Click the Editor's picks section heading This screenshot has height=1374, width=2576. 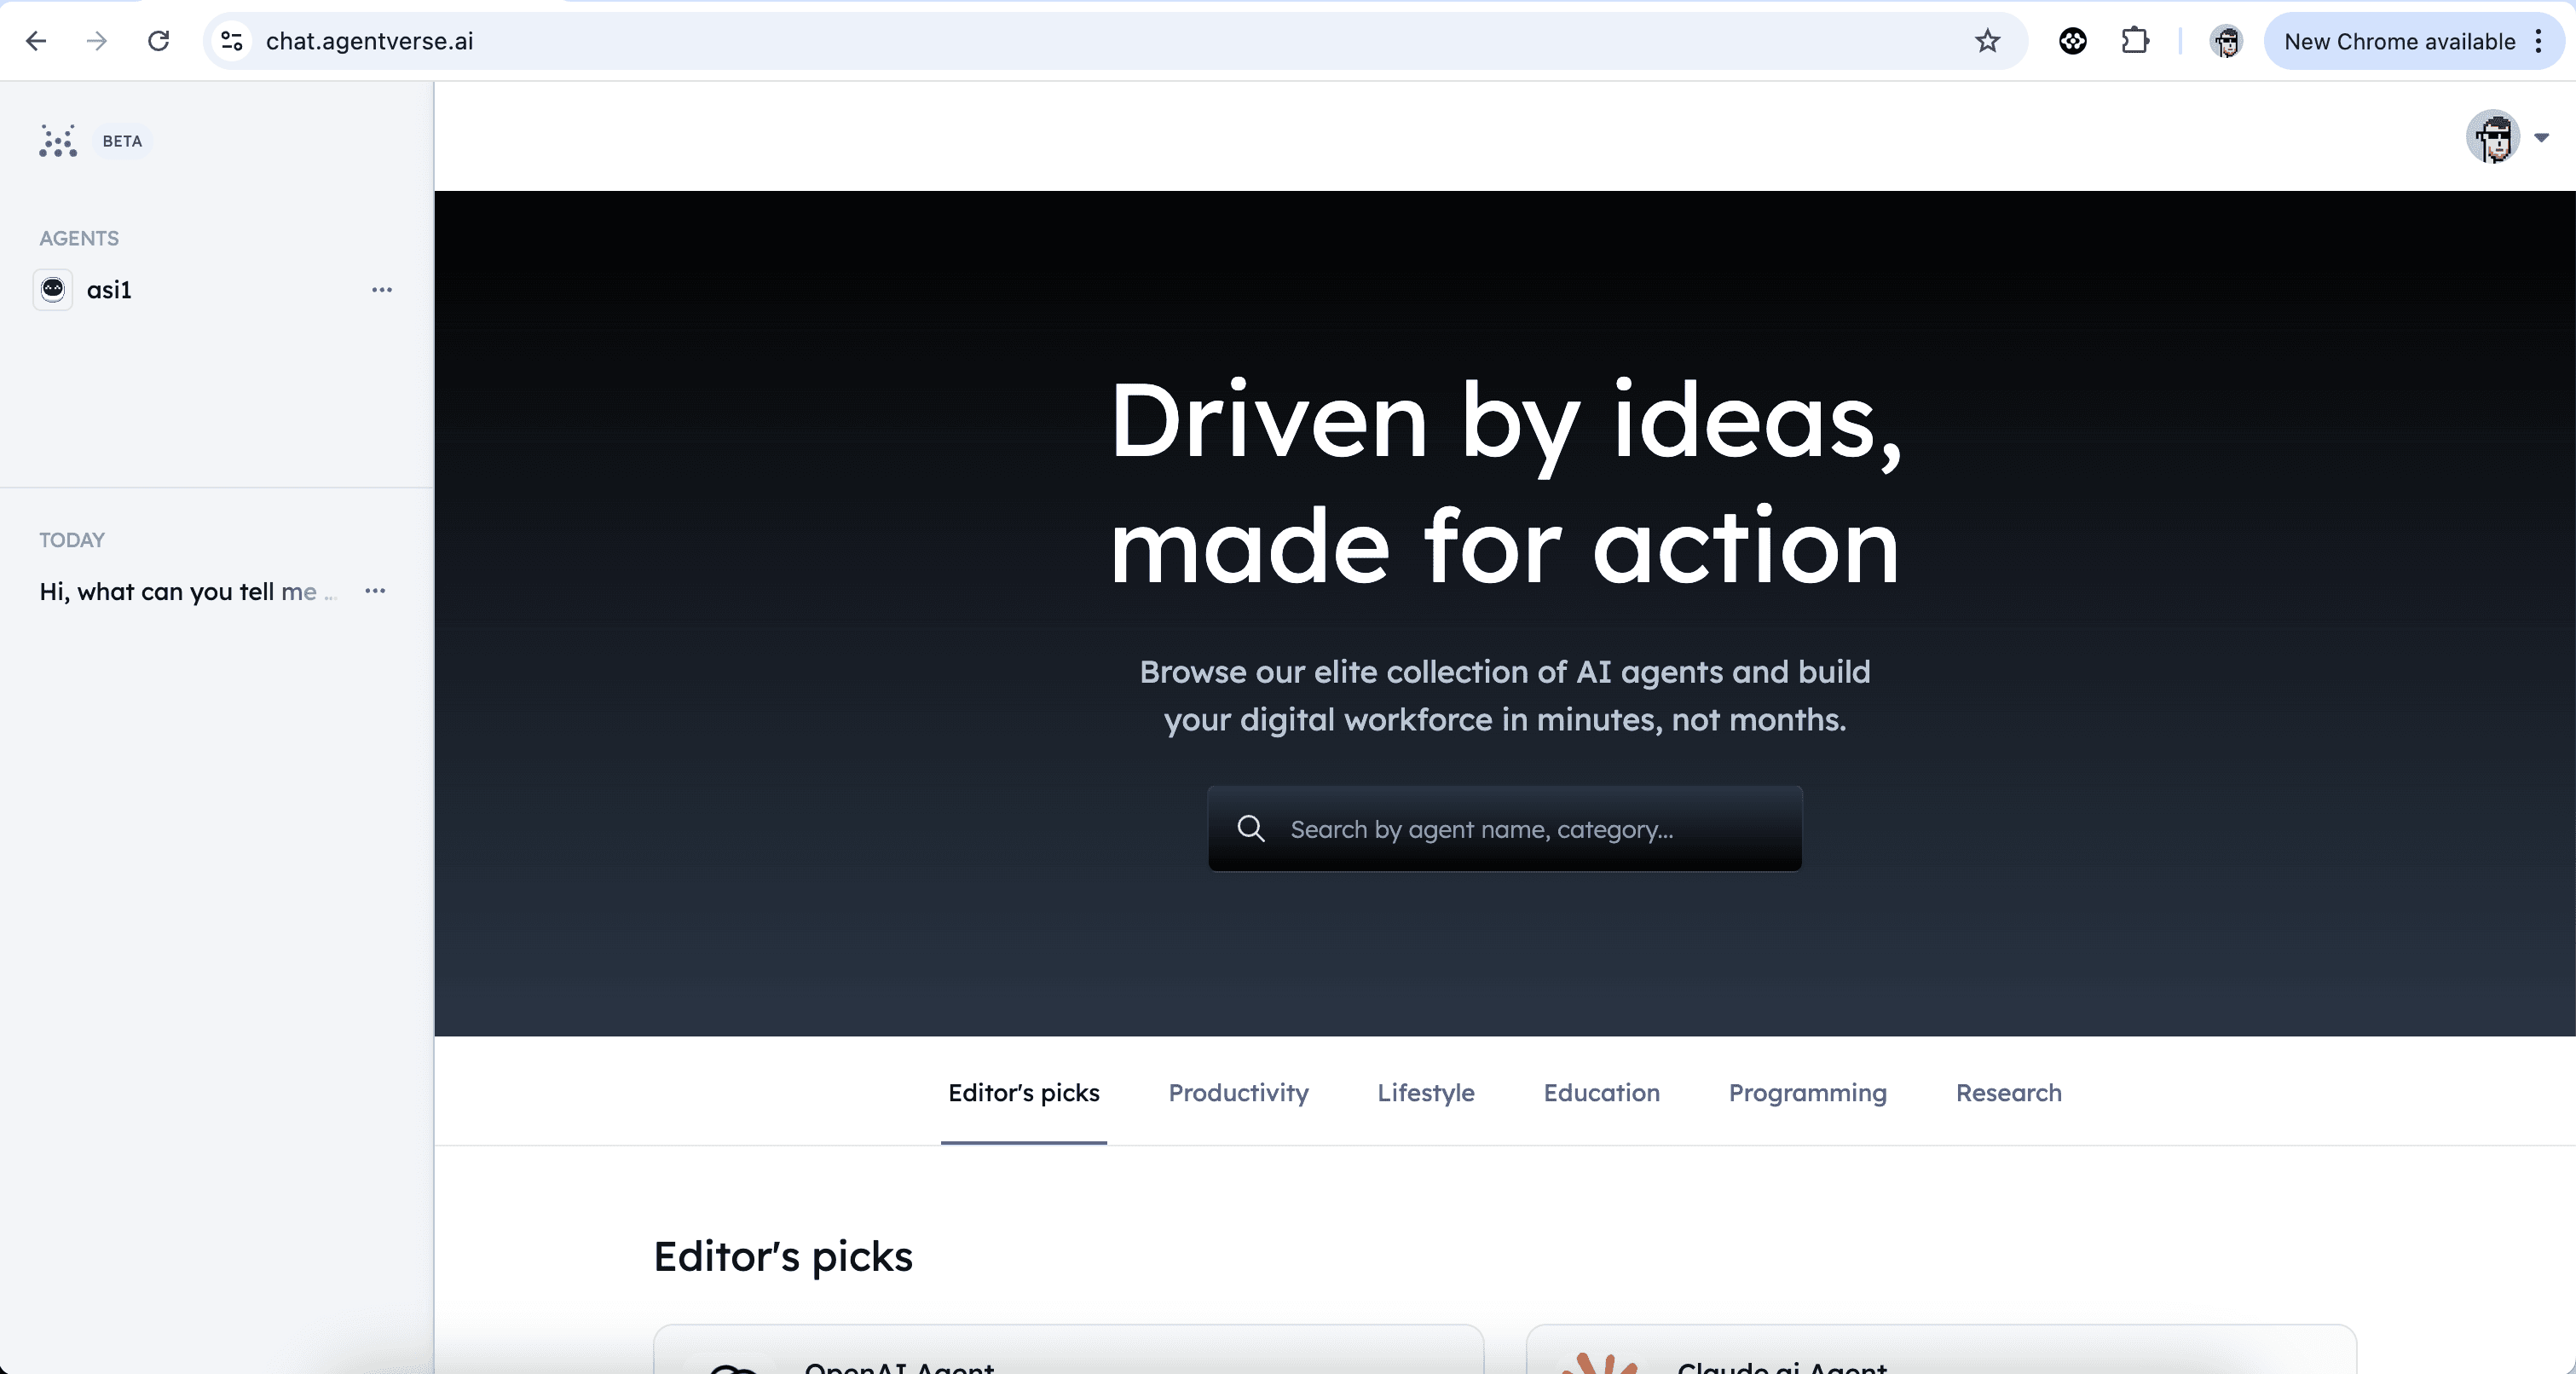(783, 1257)
